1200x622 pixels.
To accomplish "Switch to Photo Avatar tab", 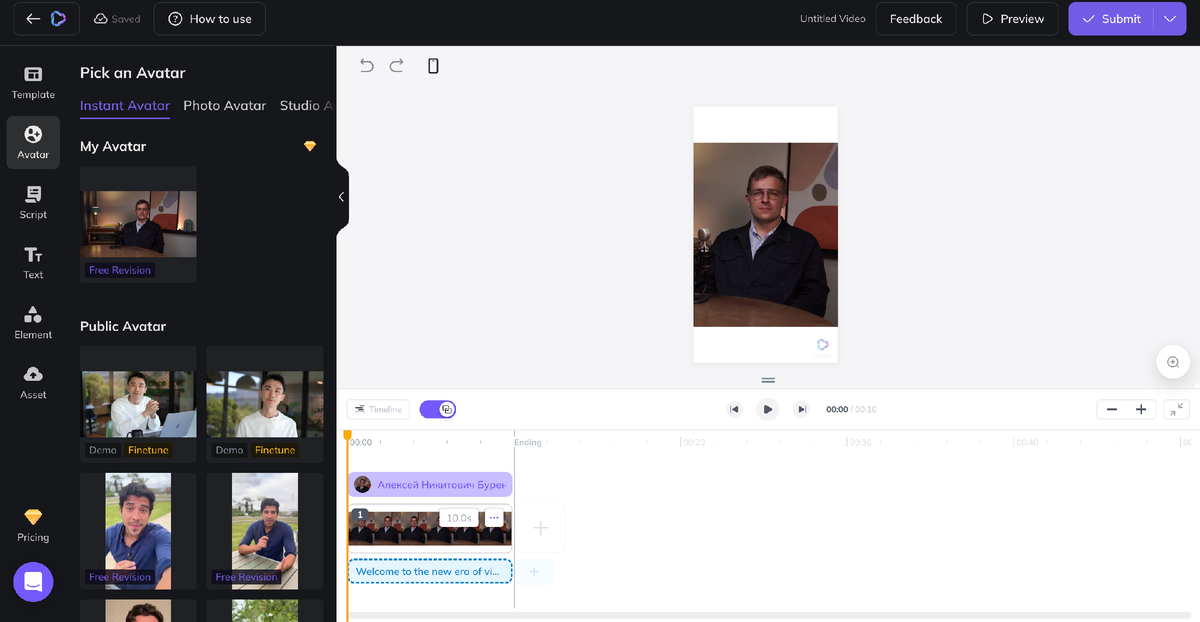I will 225,105.
